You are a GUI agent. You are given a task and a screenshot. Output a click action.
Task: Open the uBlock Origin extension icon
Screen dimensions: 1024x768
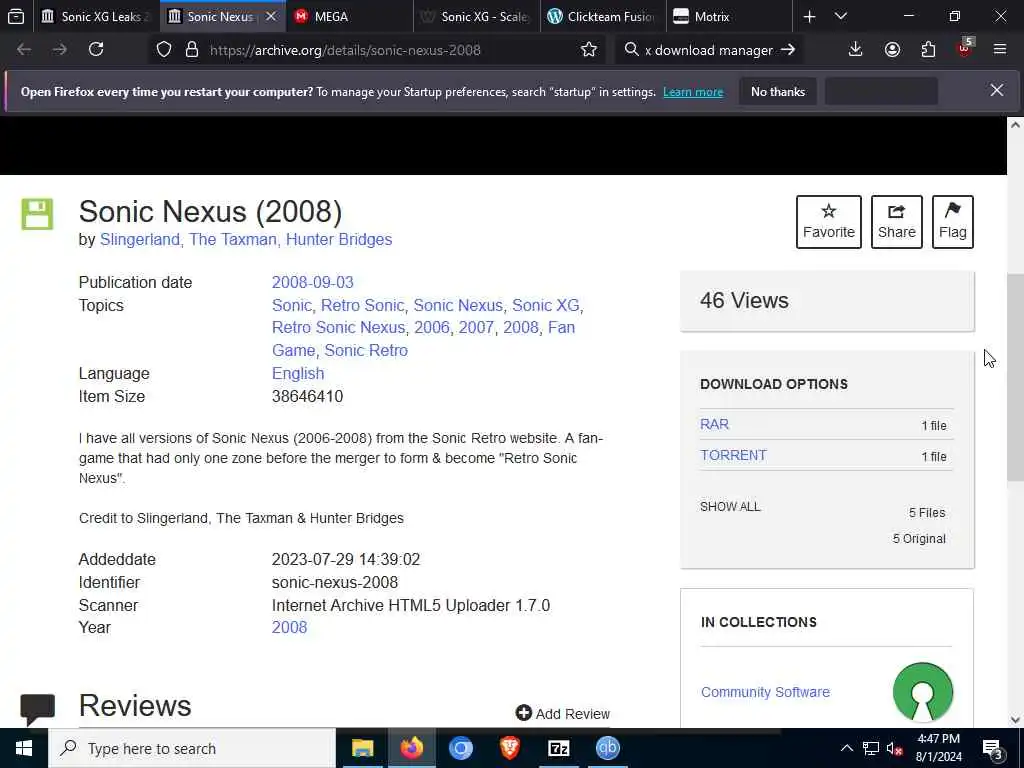[x=965, y=48]
